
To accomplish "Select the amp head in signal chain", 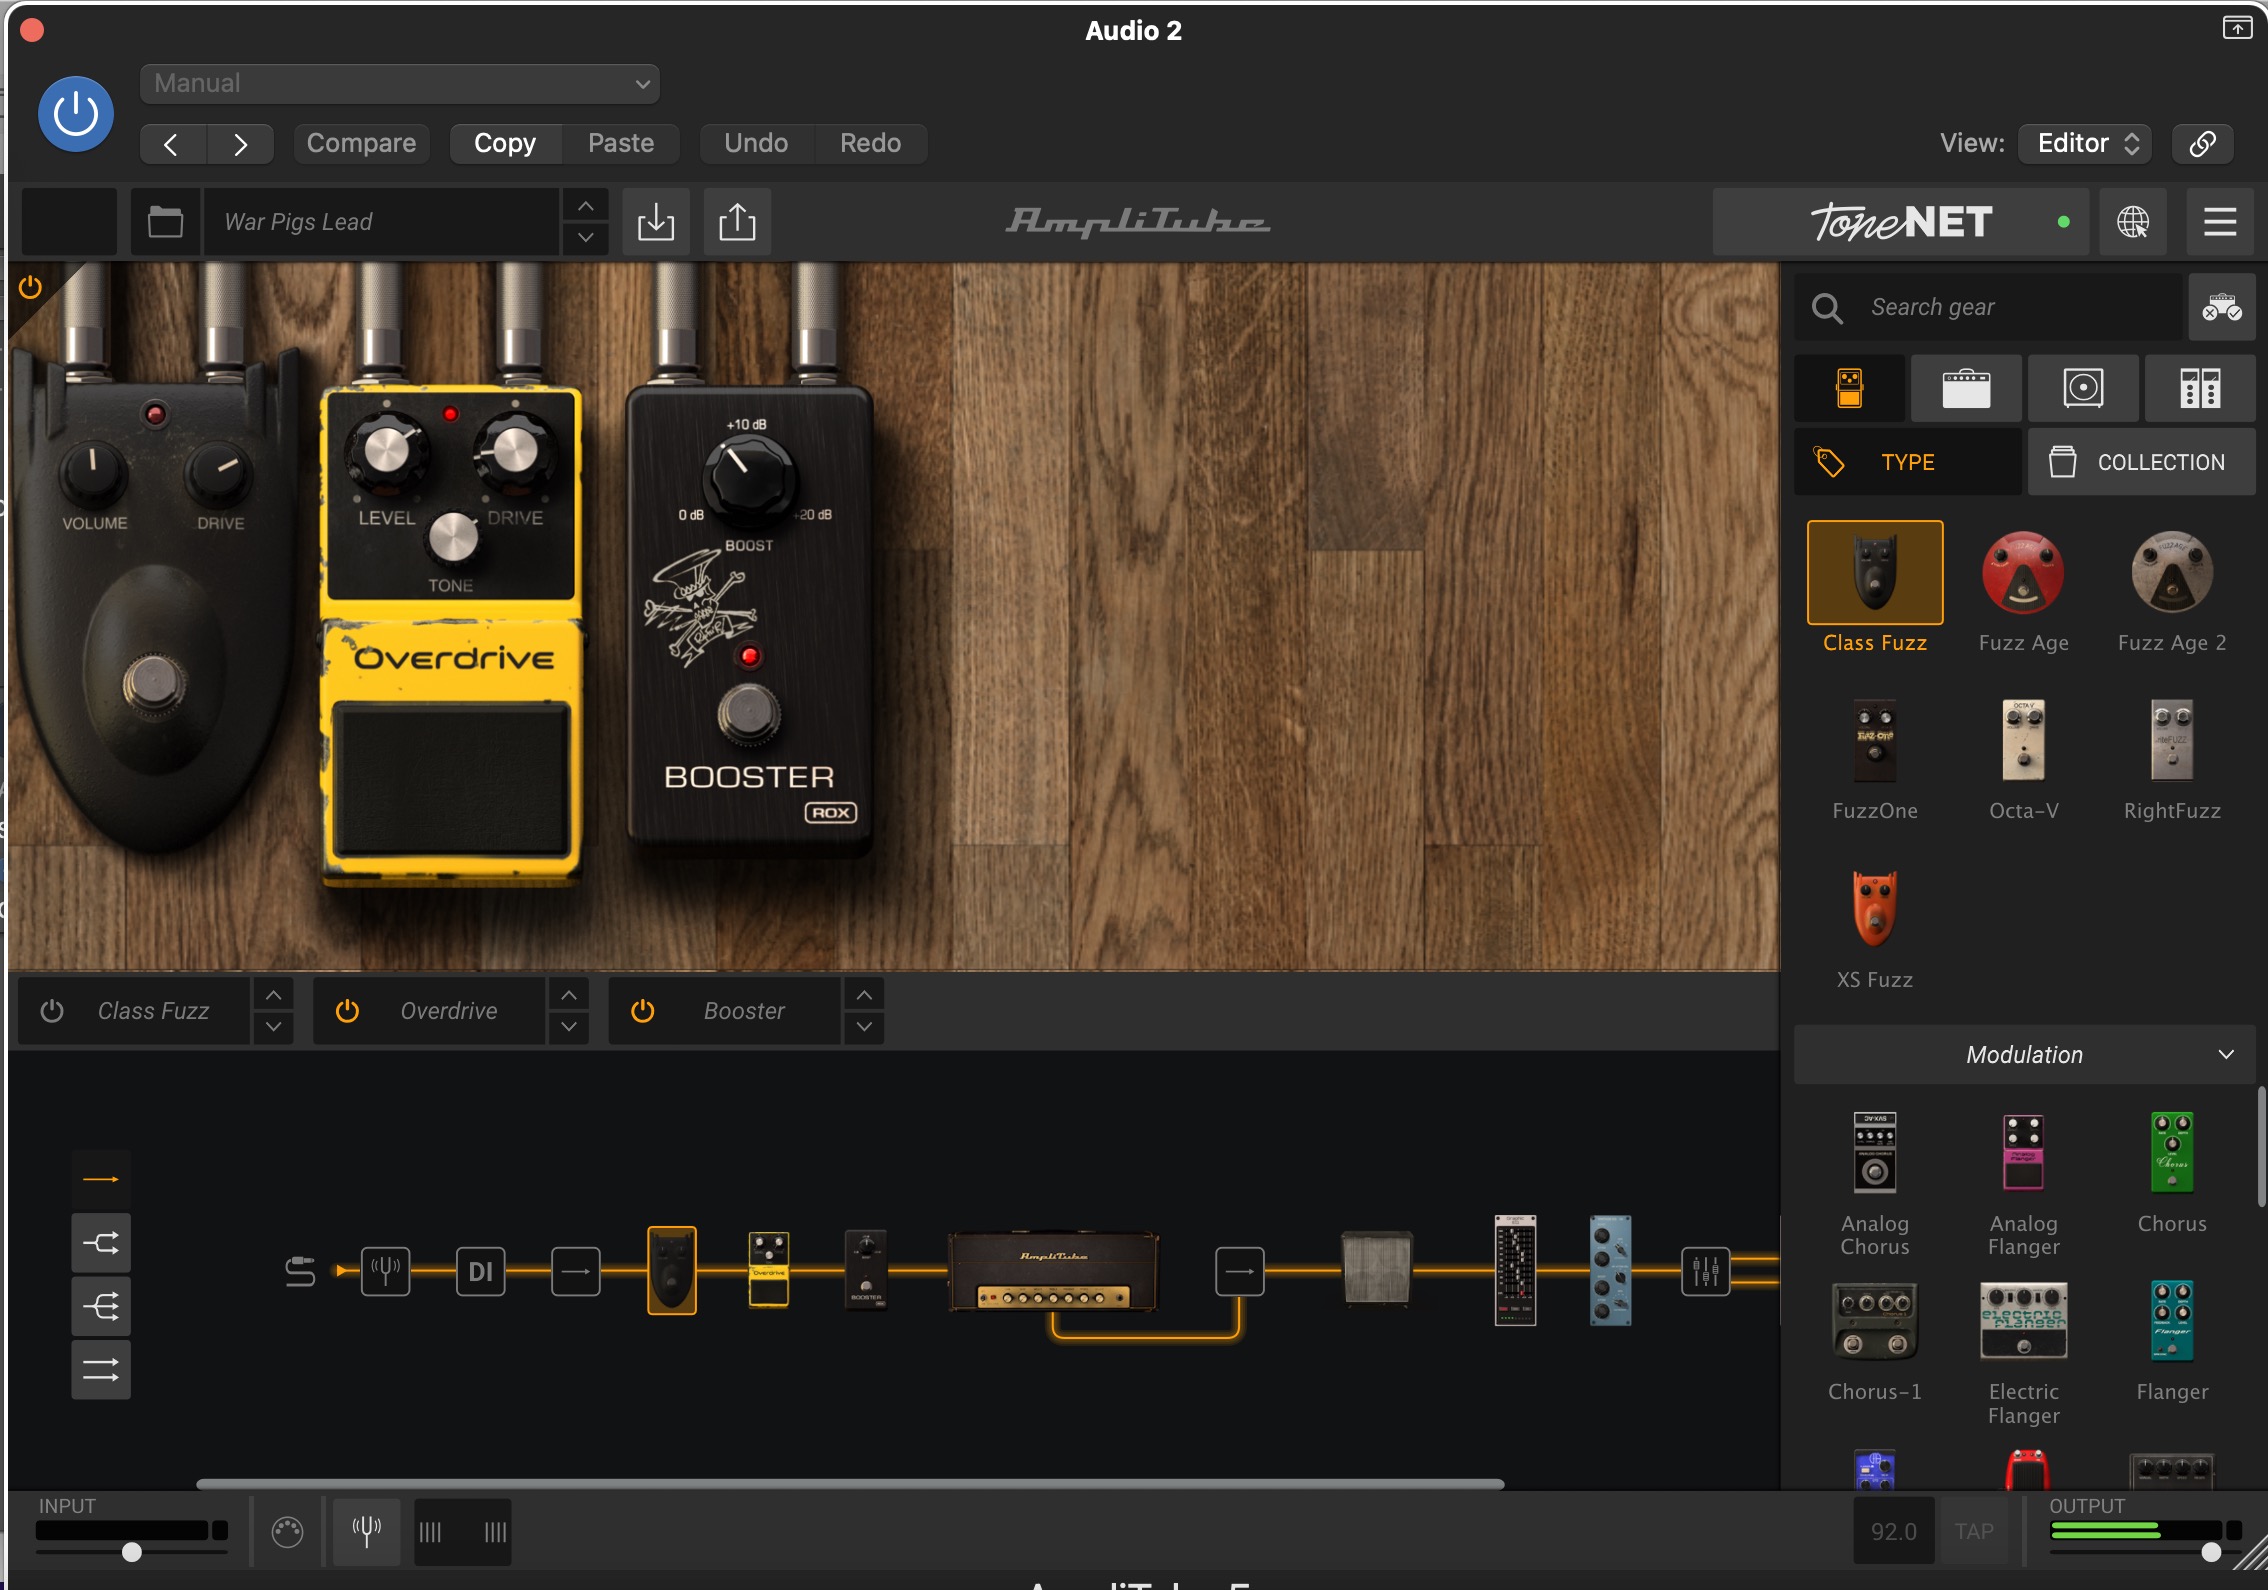I will 1053,1272.
